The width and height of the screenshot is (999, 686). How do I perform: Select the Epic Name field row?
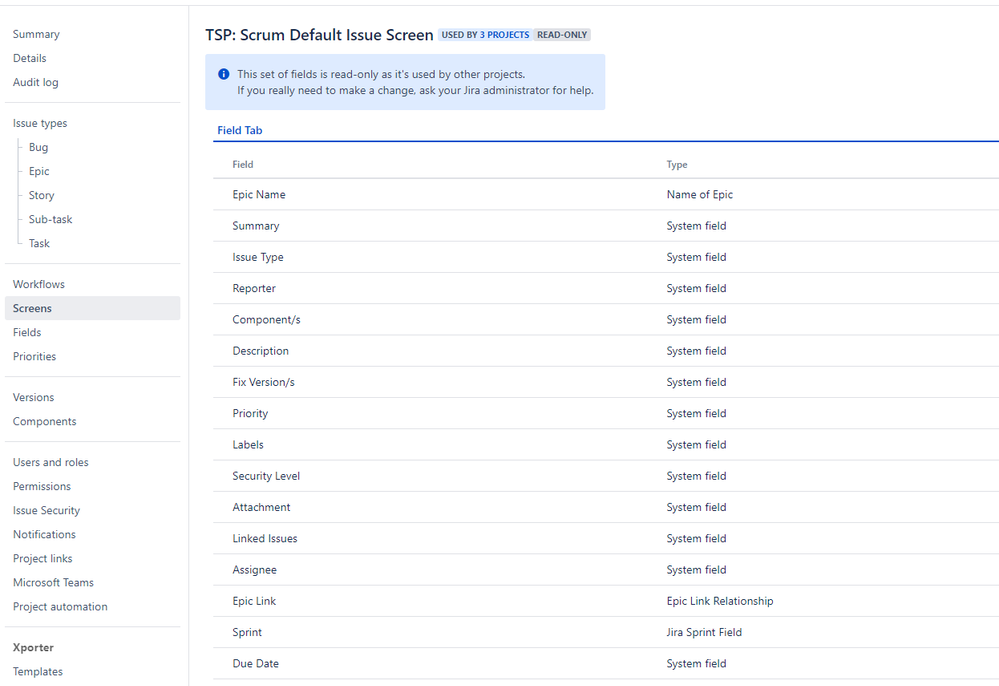pos(606,195)
